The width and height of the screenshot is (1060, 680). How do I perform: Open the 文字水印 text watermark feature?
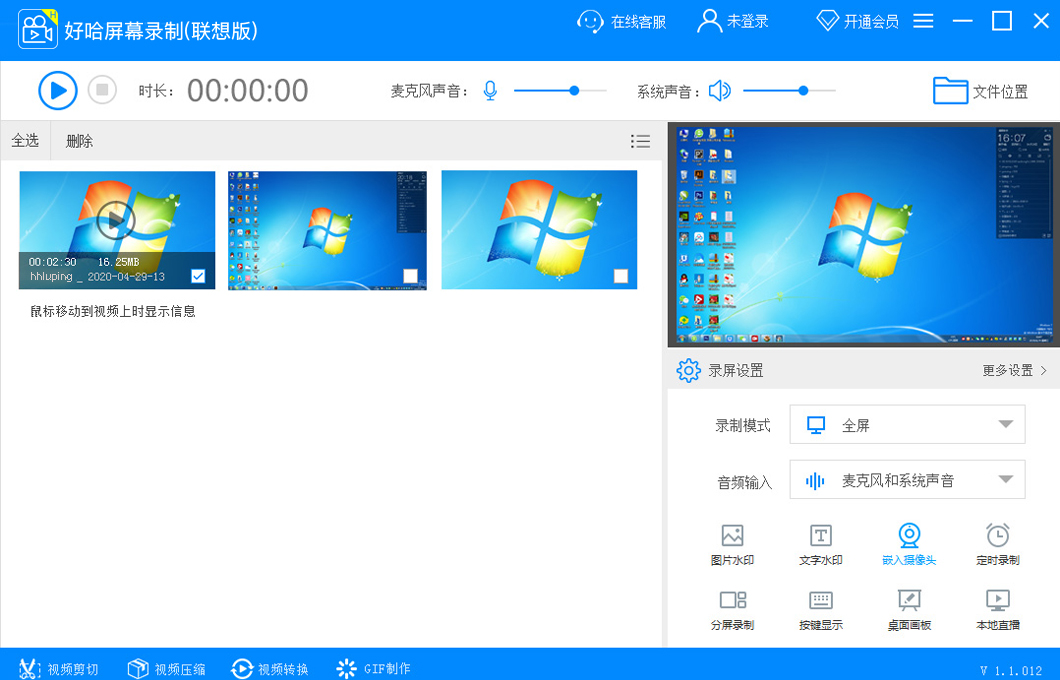tap(822, 543)
